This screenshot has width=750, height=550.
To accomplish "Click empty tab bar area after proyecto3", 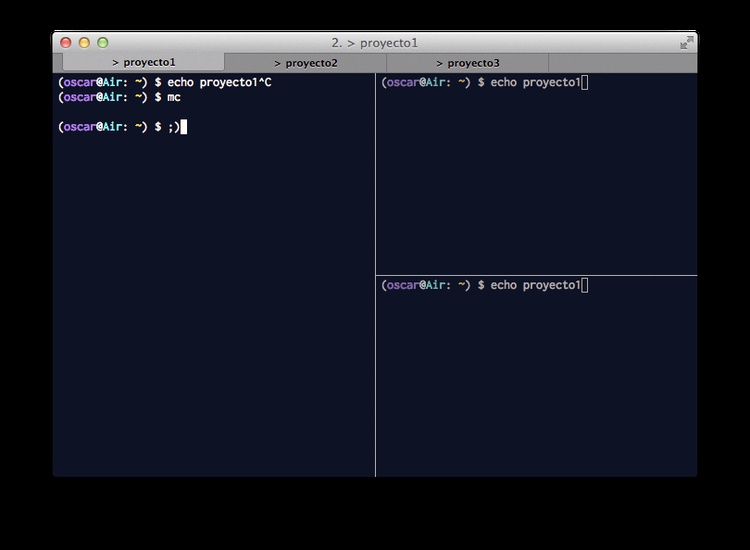I will pyautogui.click(x=620, y=63).
